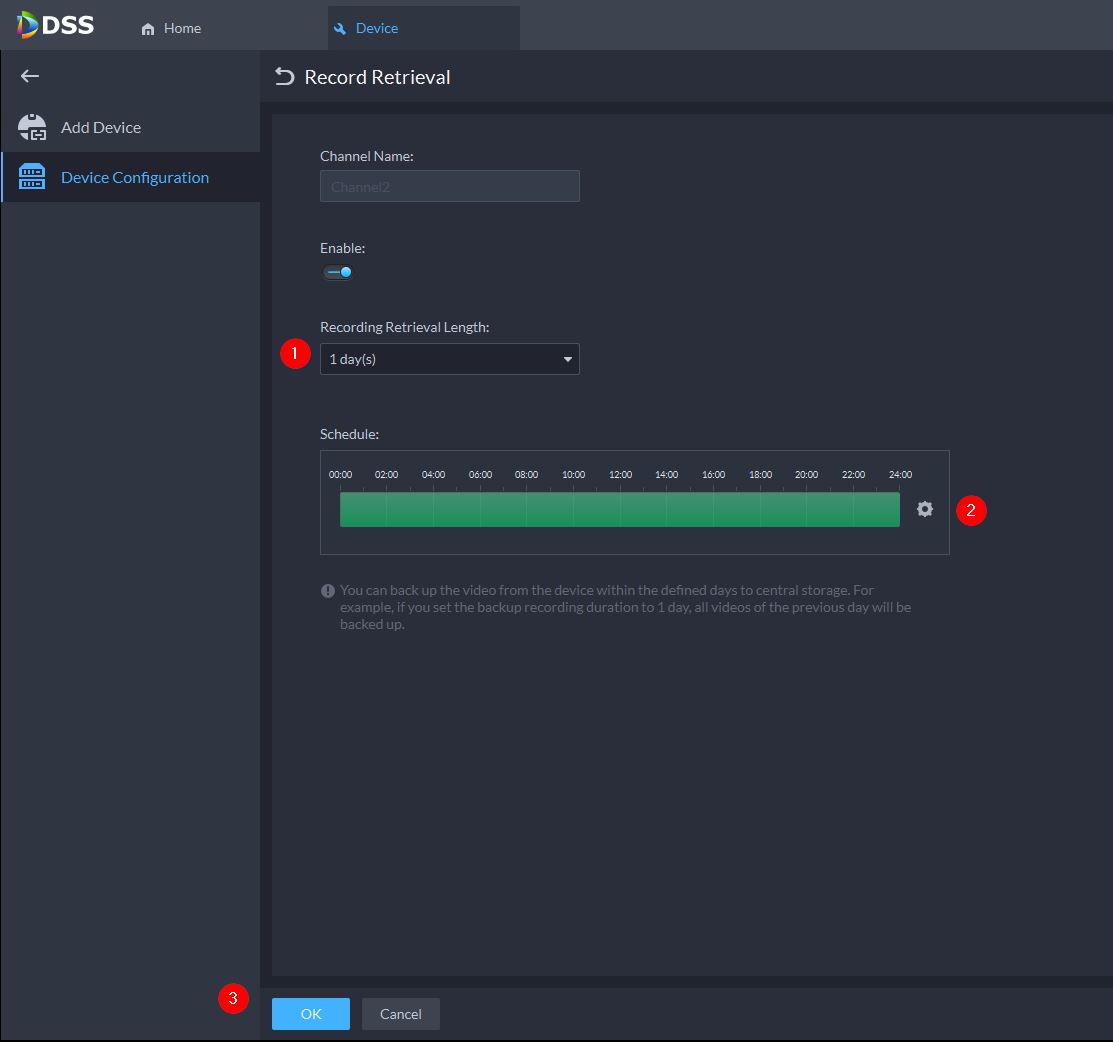Viewport: 1113px width, 1042px height.
Task: Click the Device Configuration icon
Action: point(32,177)
